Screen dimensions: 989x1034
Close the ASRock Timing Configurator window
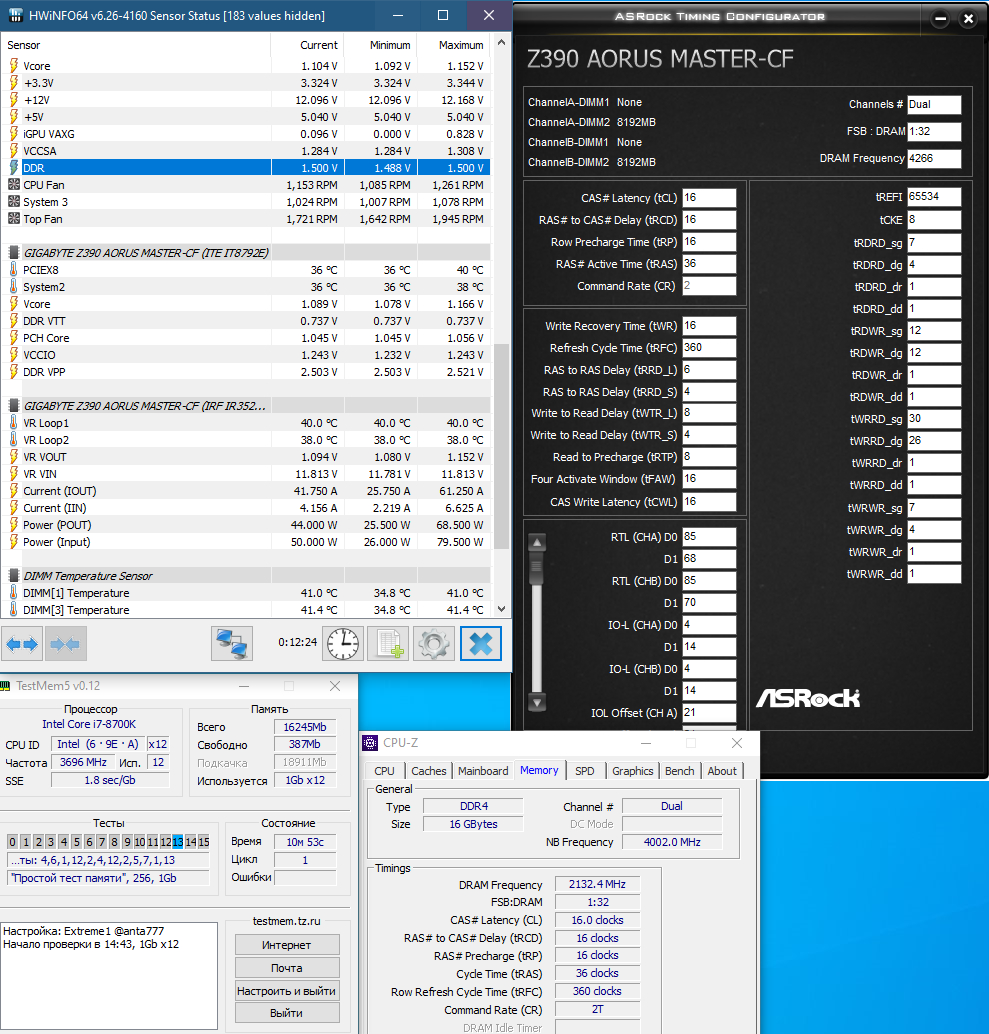(968, 18)
